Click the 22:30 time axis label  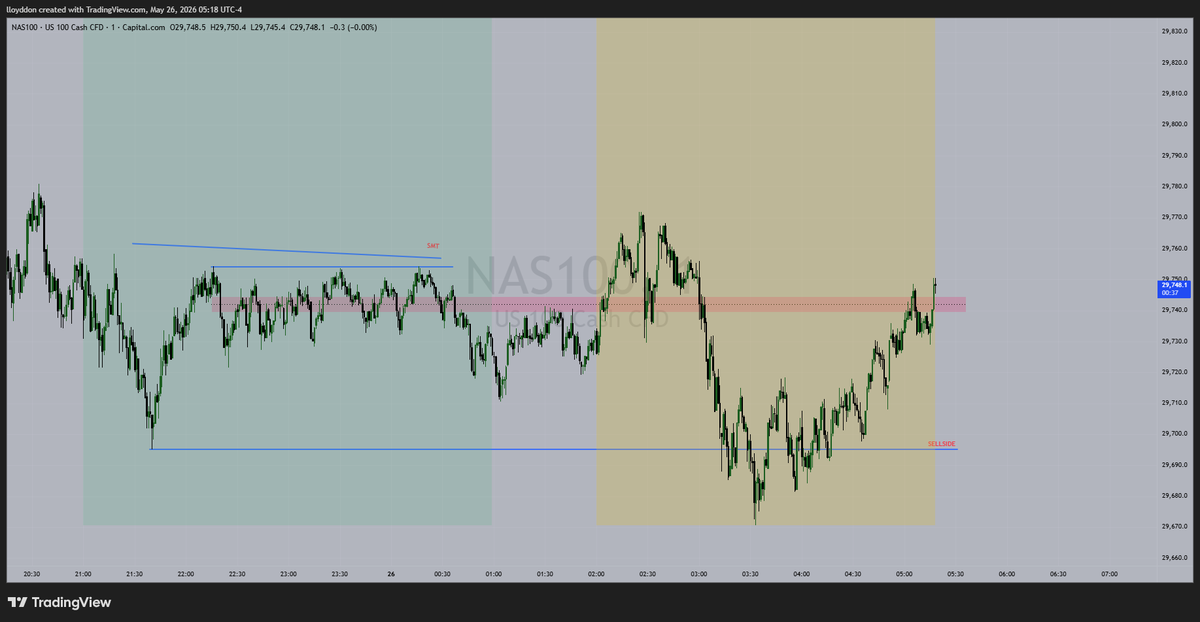pos(237,574)
